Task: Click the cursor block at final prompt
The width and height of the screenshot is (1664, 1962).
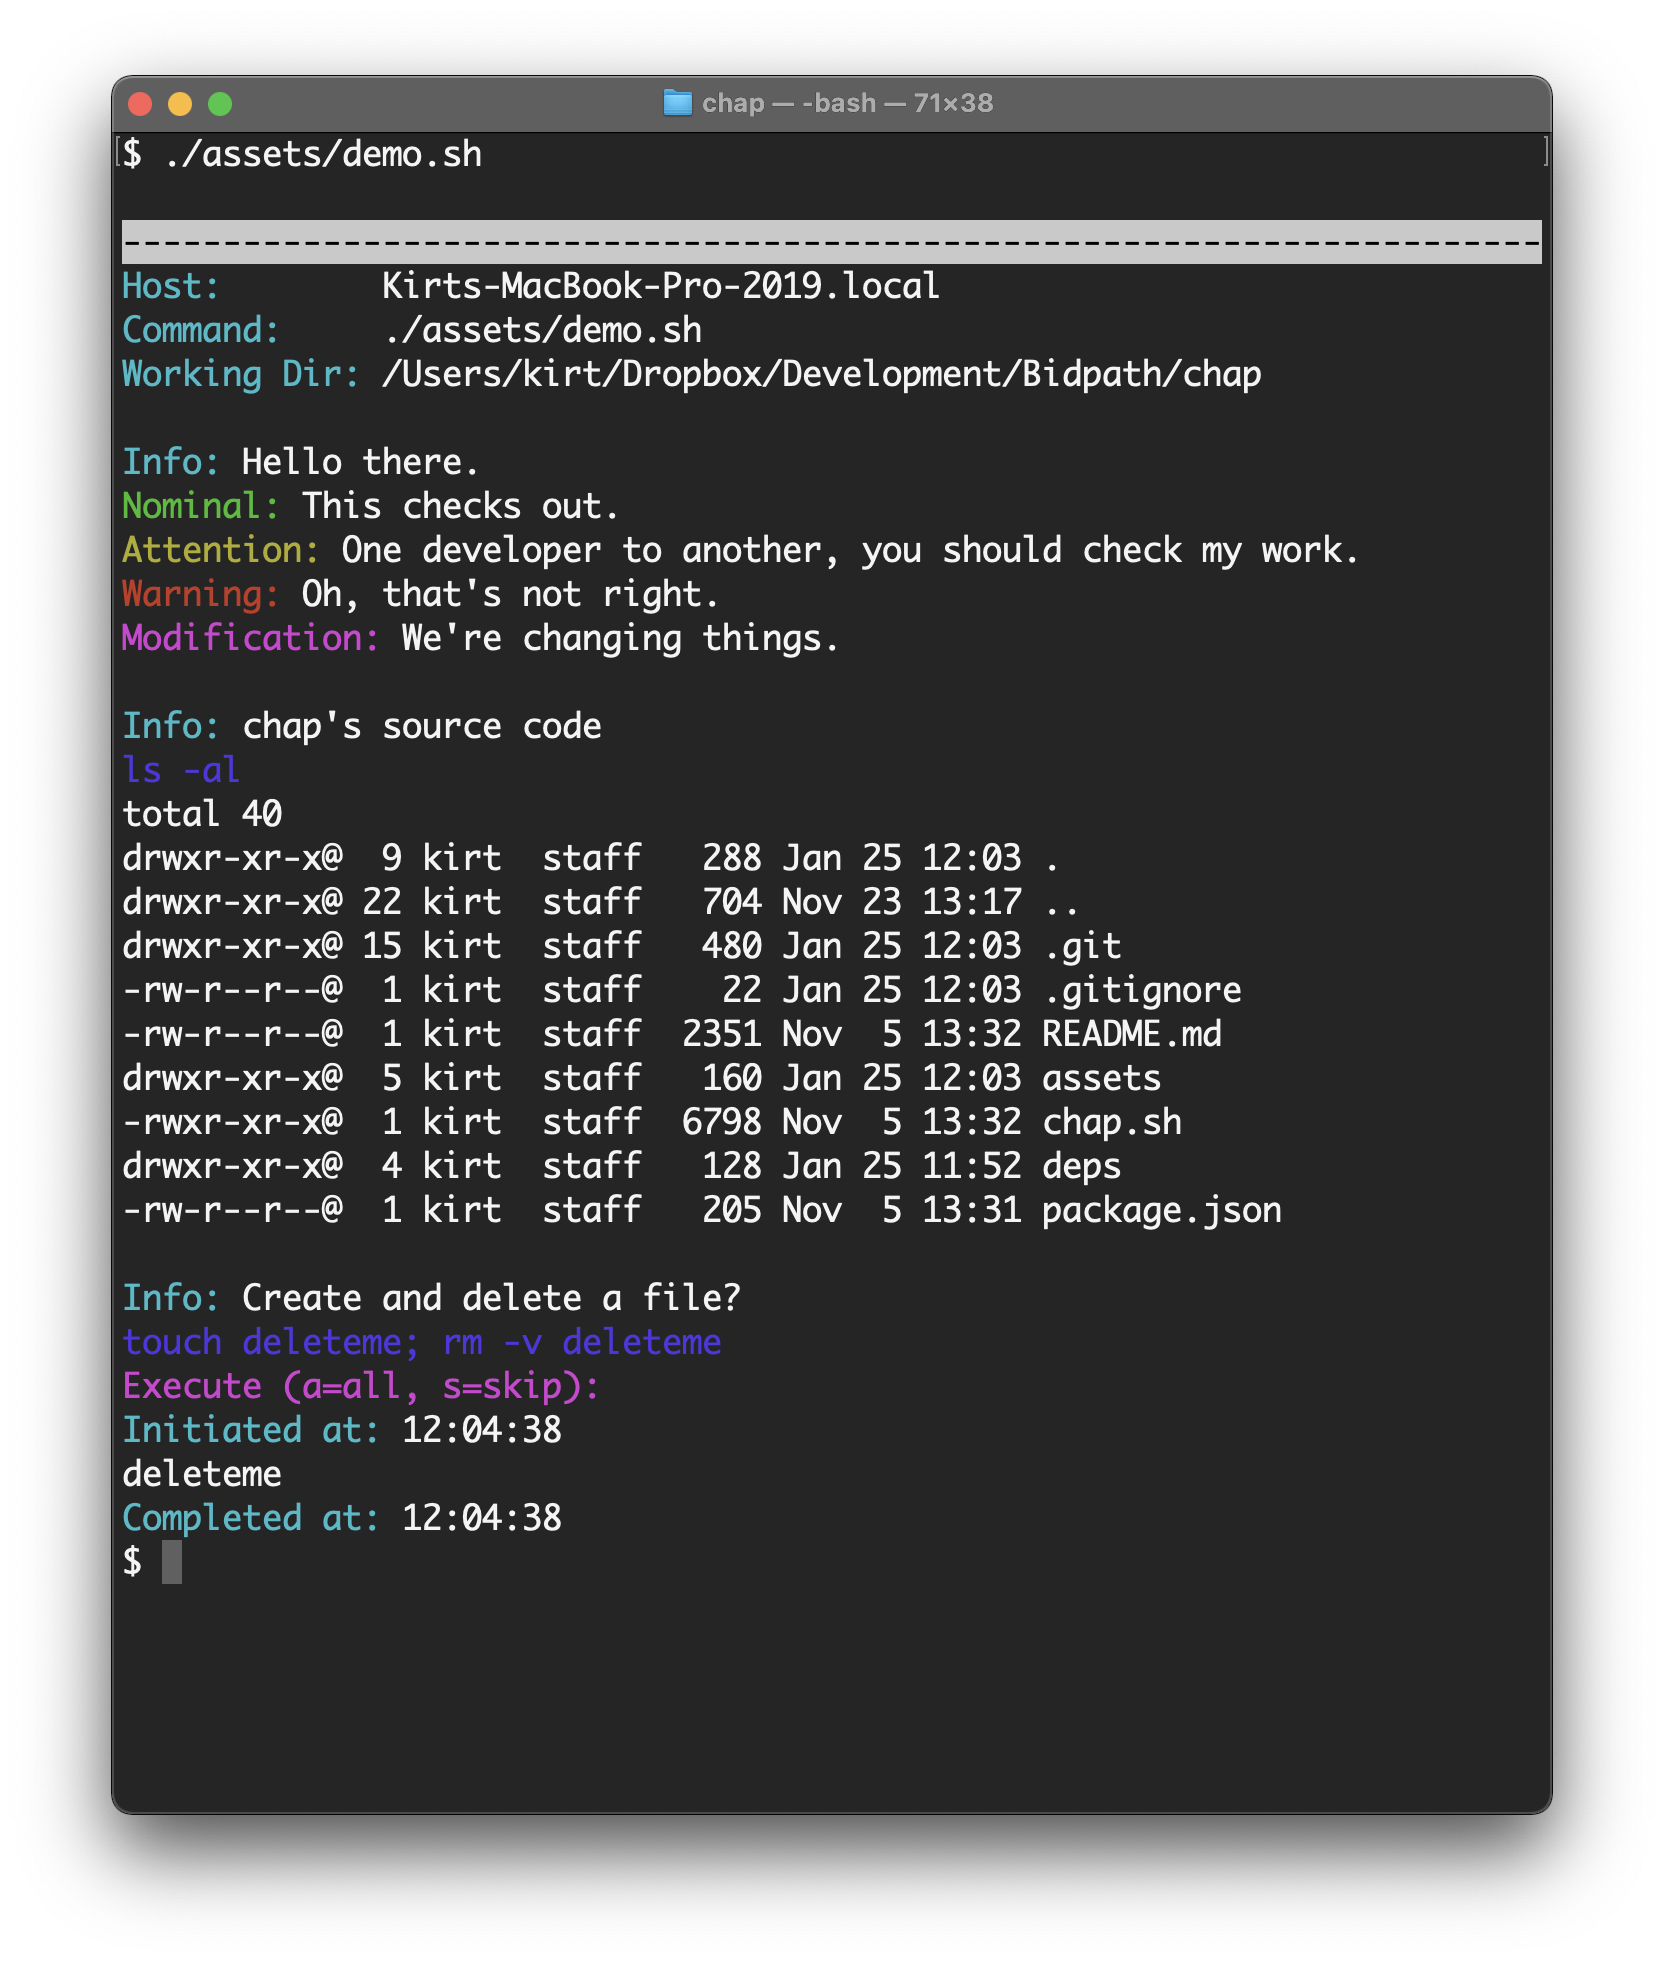Action: pos(172,1562)
